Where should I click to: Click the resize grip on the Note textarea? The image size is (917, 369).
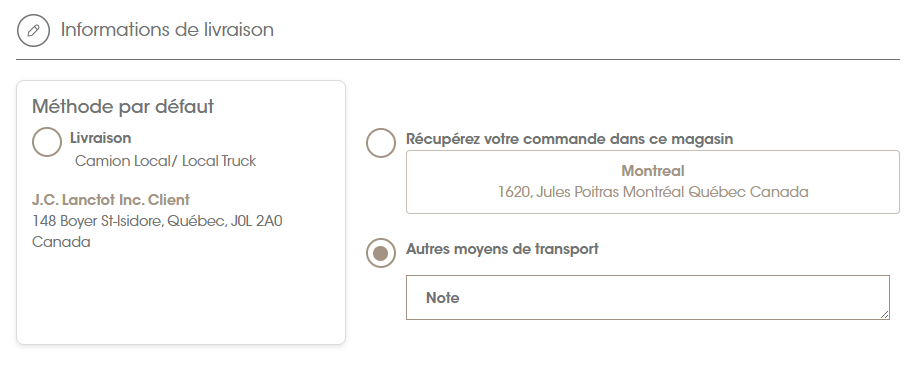884,315
